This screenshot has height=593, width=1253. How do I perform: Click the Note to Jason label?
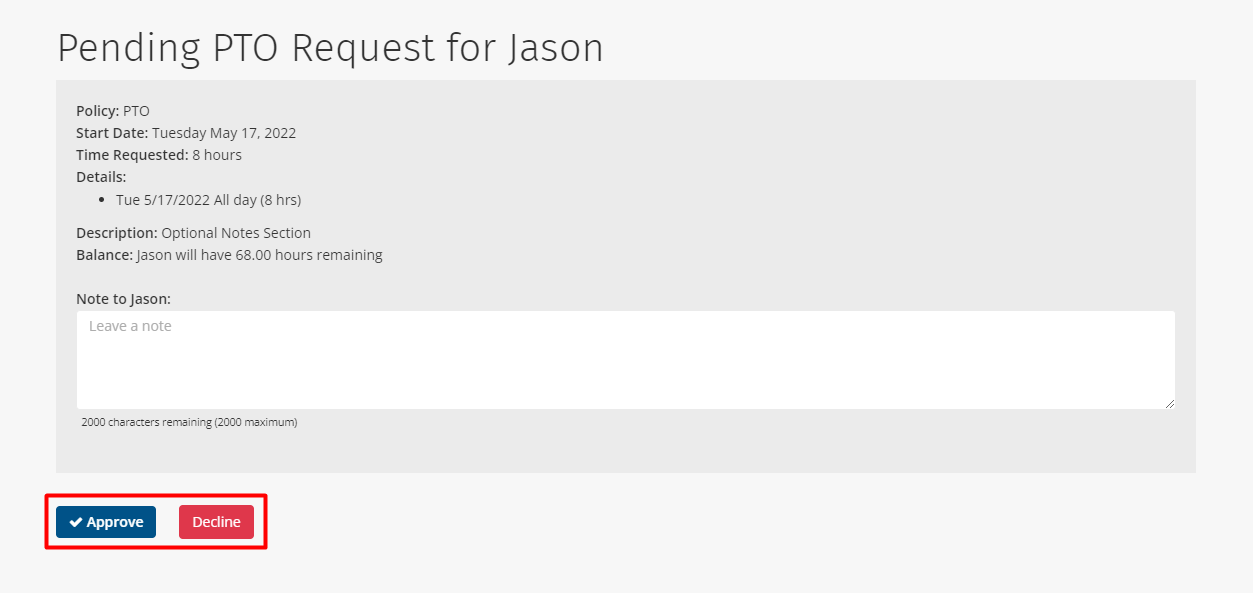pyautogui.click(x=123, y=299)
